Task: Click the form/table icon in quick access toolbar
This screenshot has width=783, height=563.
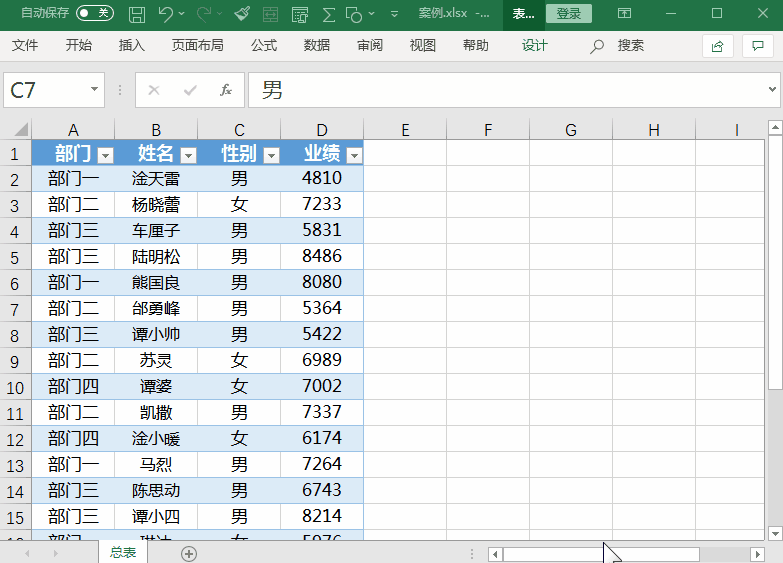Action: pyautogui.click(x=300, y=14)
